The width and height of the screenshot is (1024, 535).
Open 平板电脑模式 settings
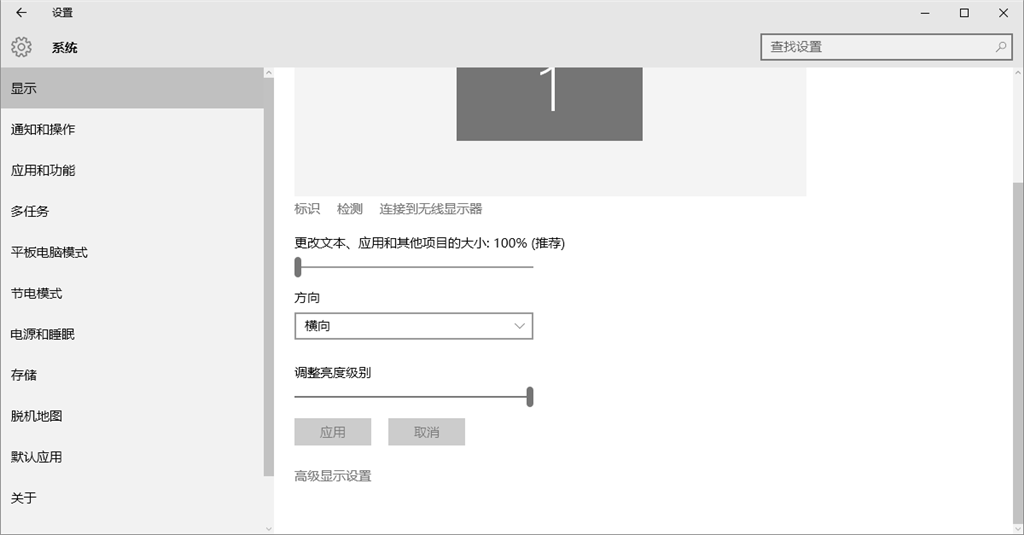click(x=132, y=253)
